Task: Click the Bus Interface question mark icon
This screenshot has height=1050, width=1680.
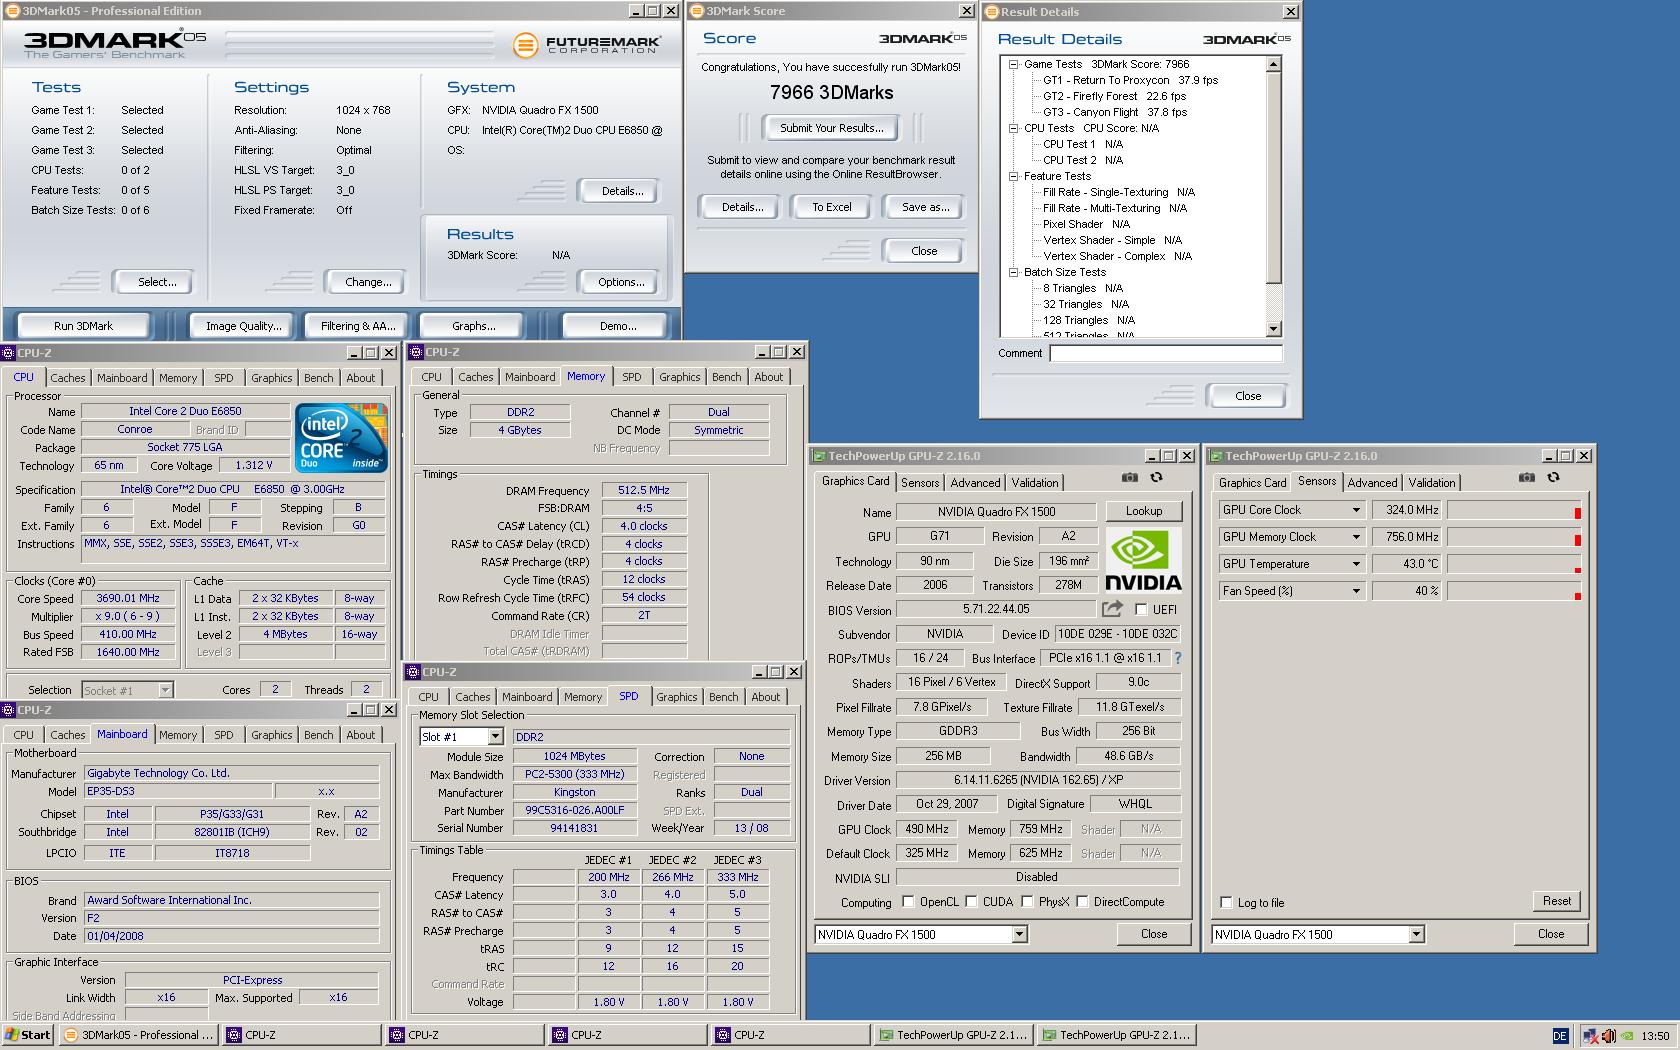Action: pos(1177,658)
